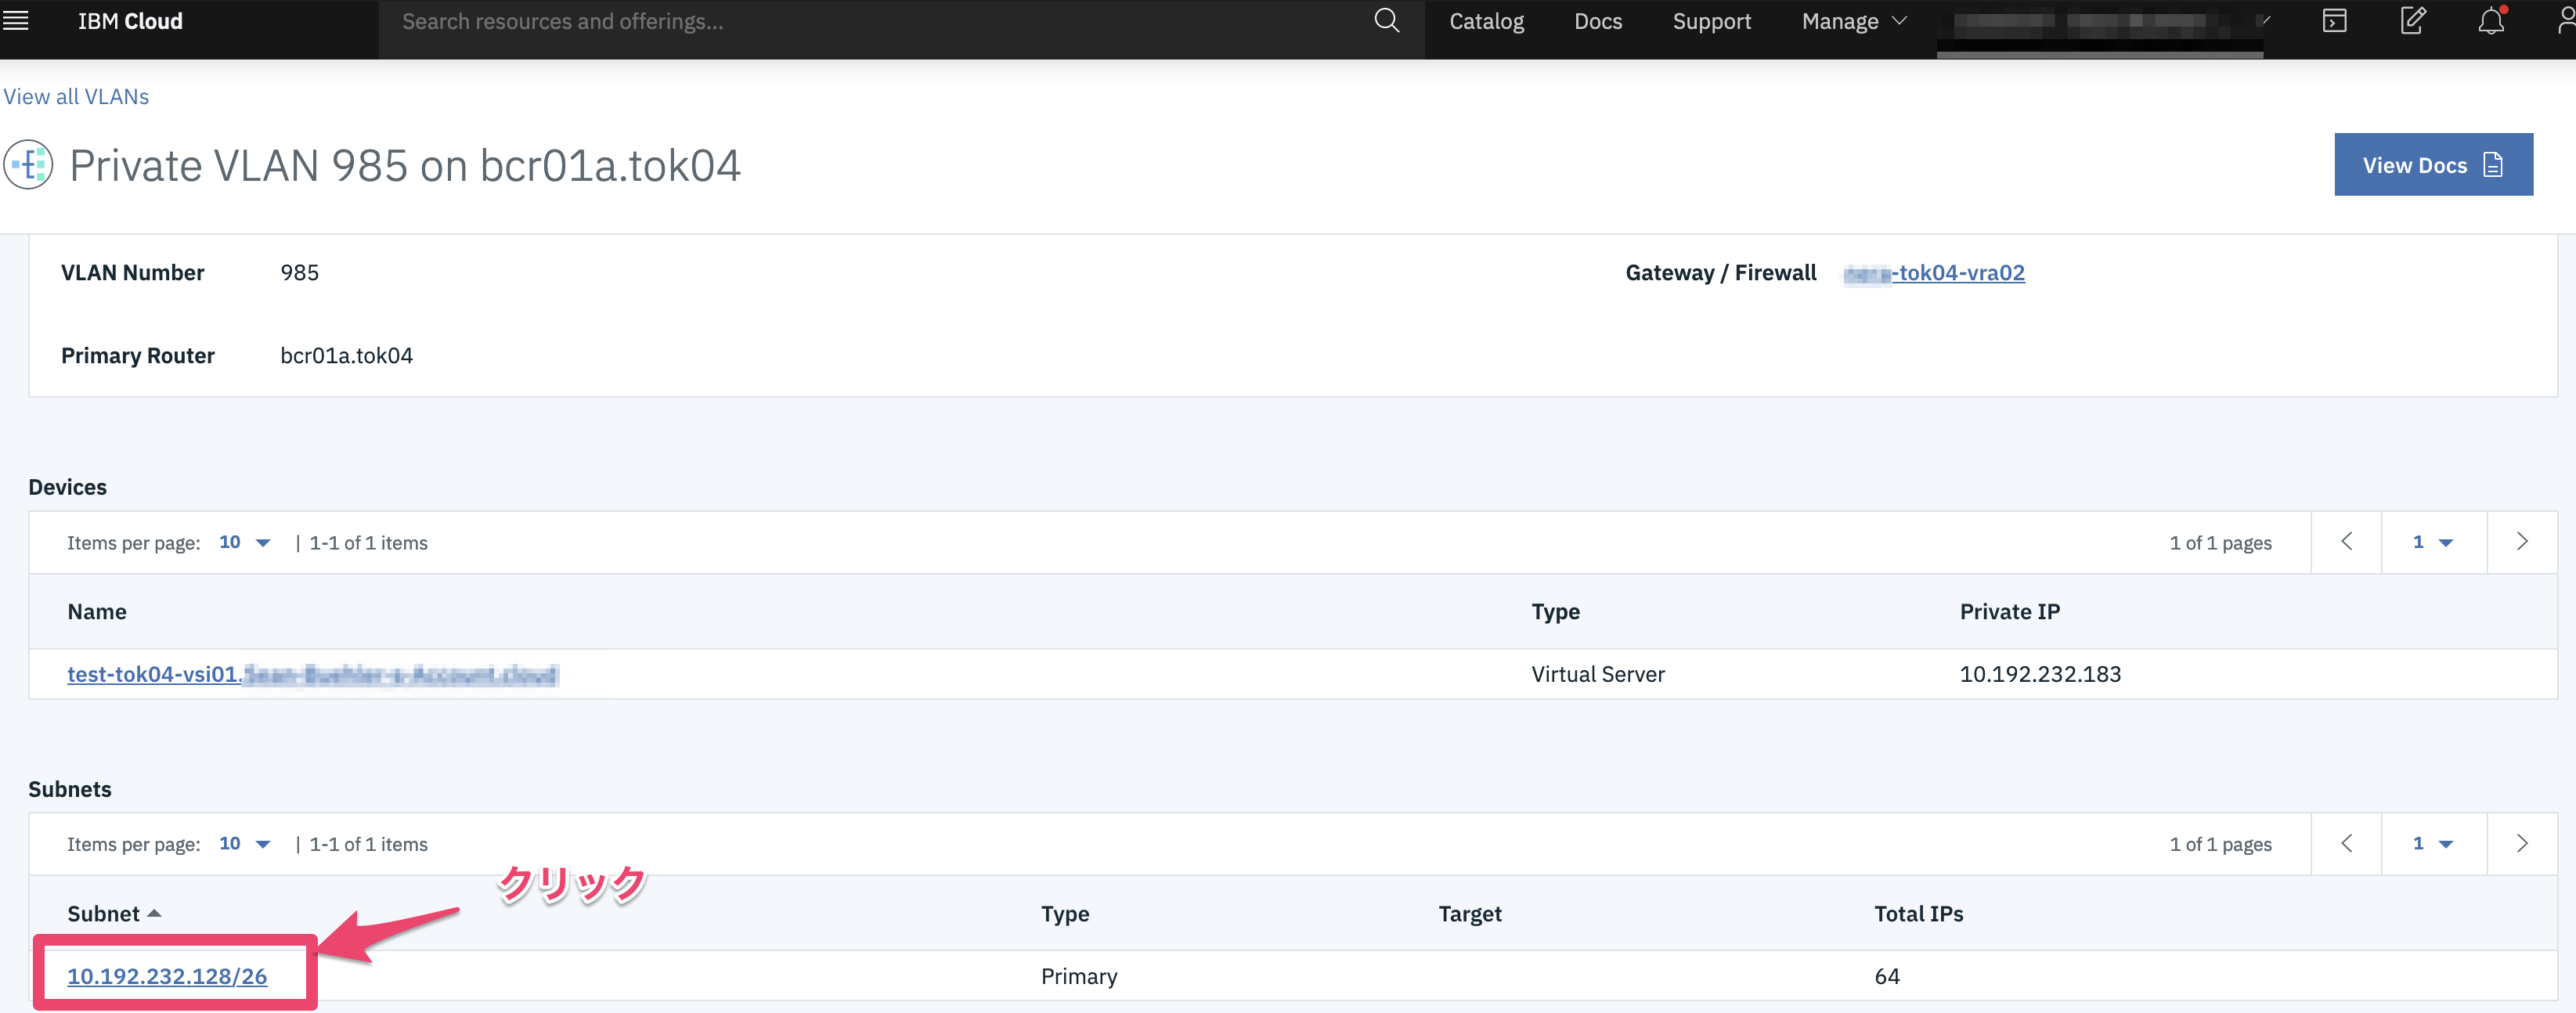Image resolution: width=2576 pixels, height=1013 pixels.
Task: Go to next Devices page arrow
Action: 2521,542
